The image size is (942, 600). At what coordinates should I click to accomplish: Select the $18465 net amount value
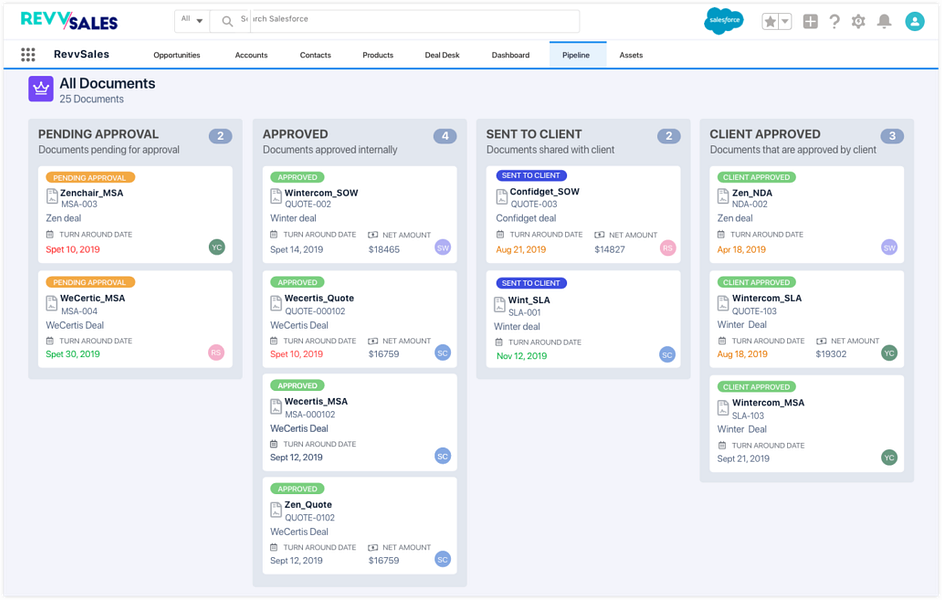384,249
